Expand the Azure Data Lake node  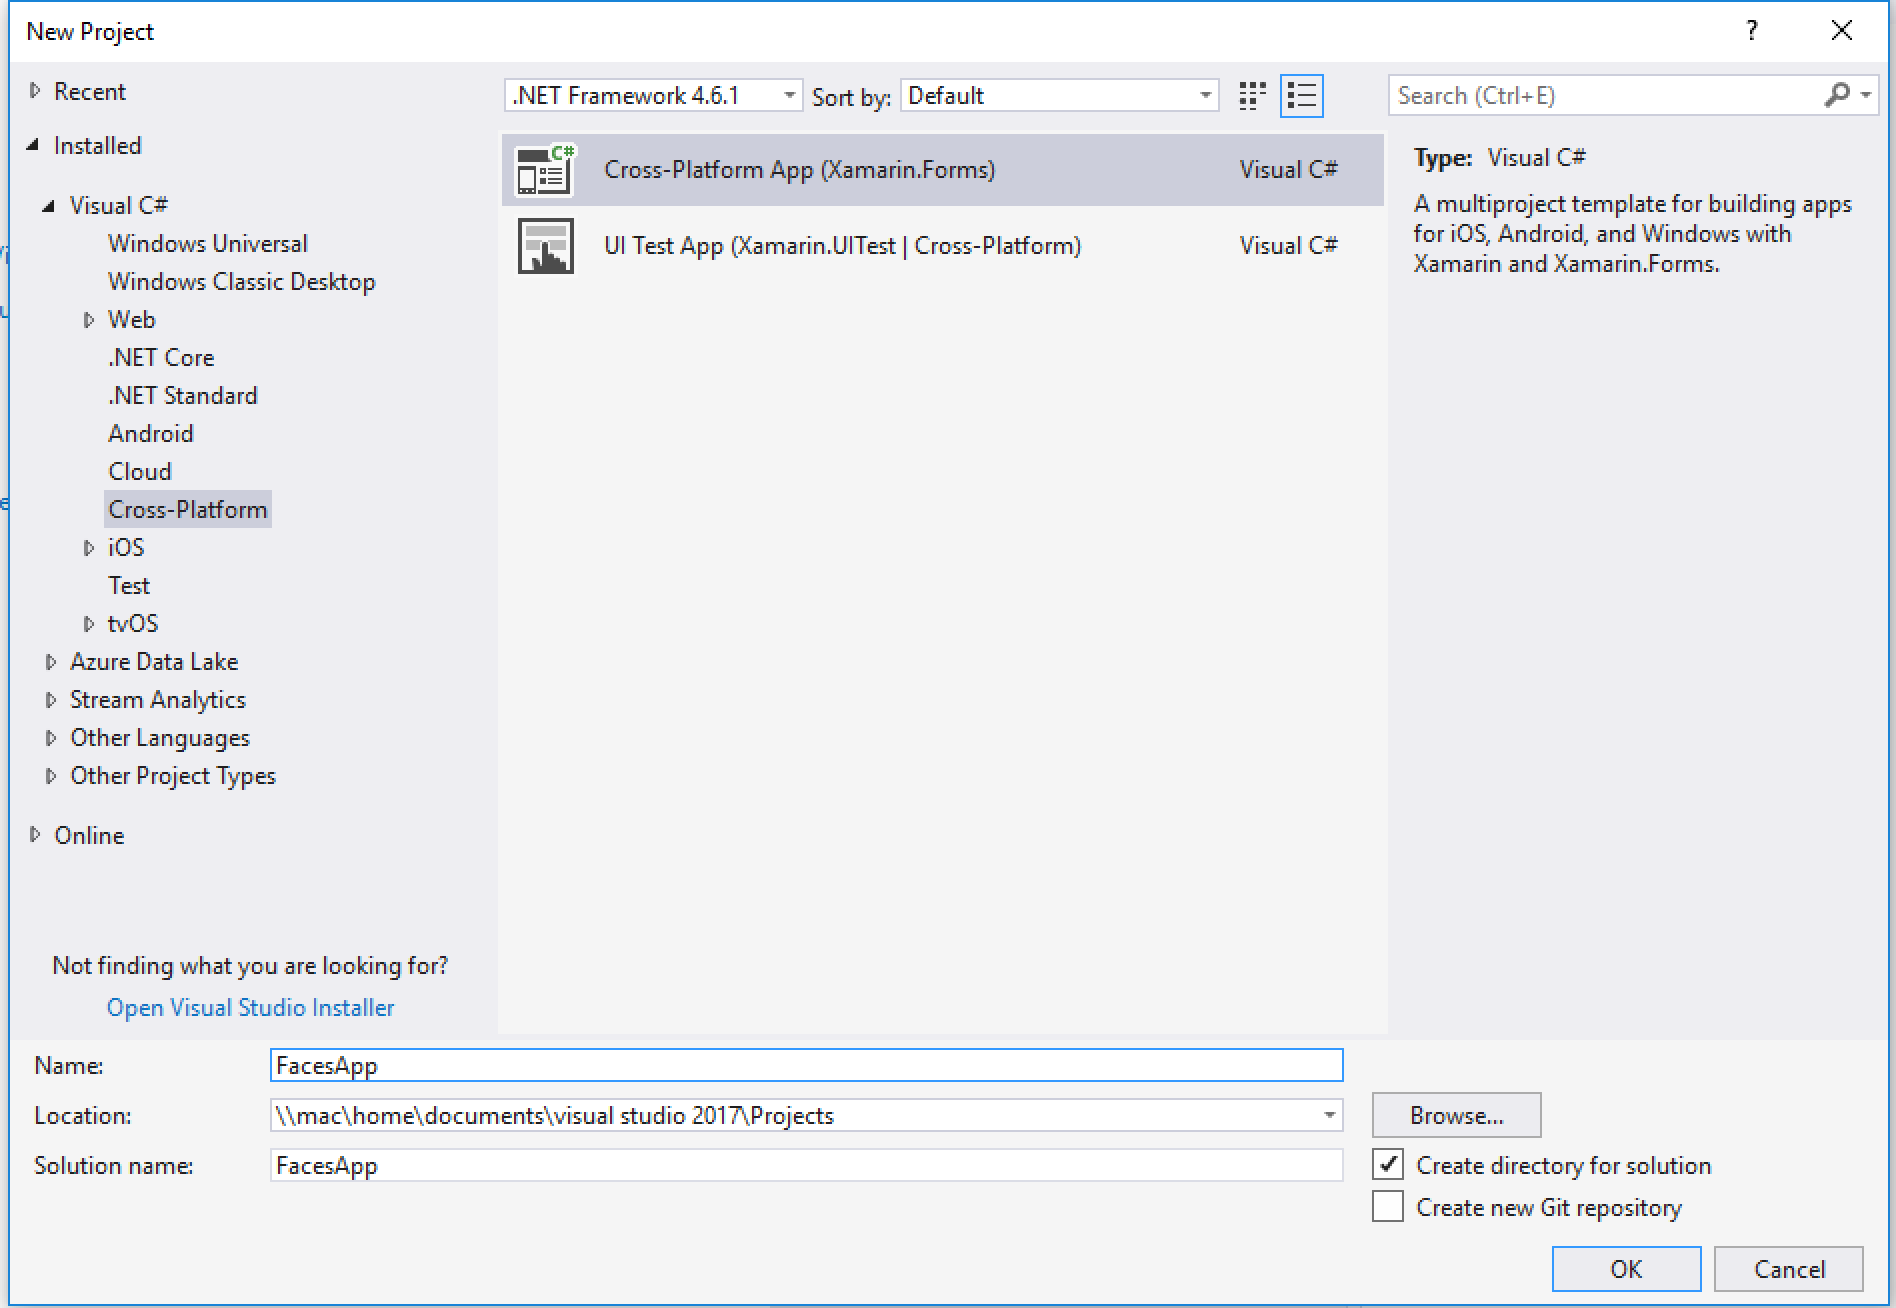click(x=51, y=662)
